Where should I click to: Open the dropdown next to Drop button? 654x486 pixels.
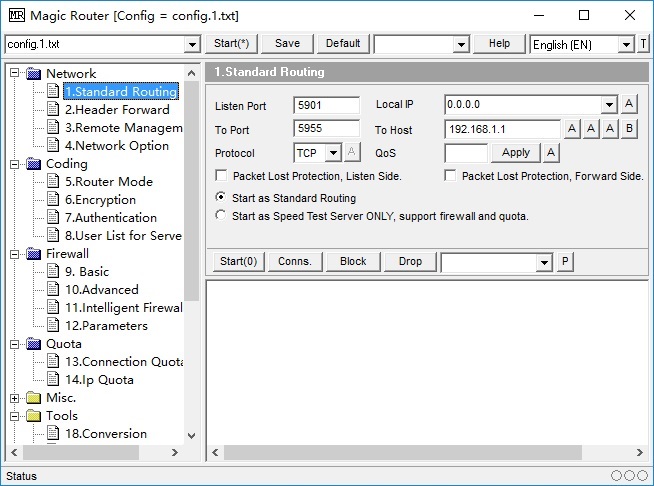click(544, 262)
